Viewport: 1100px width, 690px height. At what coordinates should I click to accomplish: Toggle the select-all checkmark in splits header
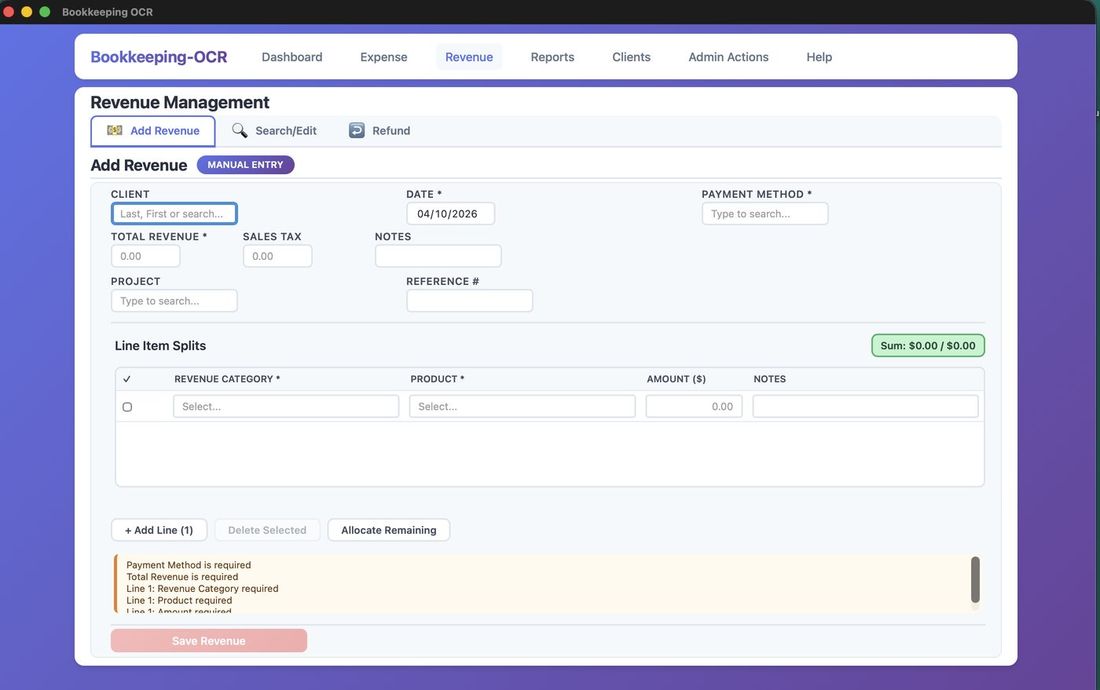125,377
